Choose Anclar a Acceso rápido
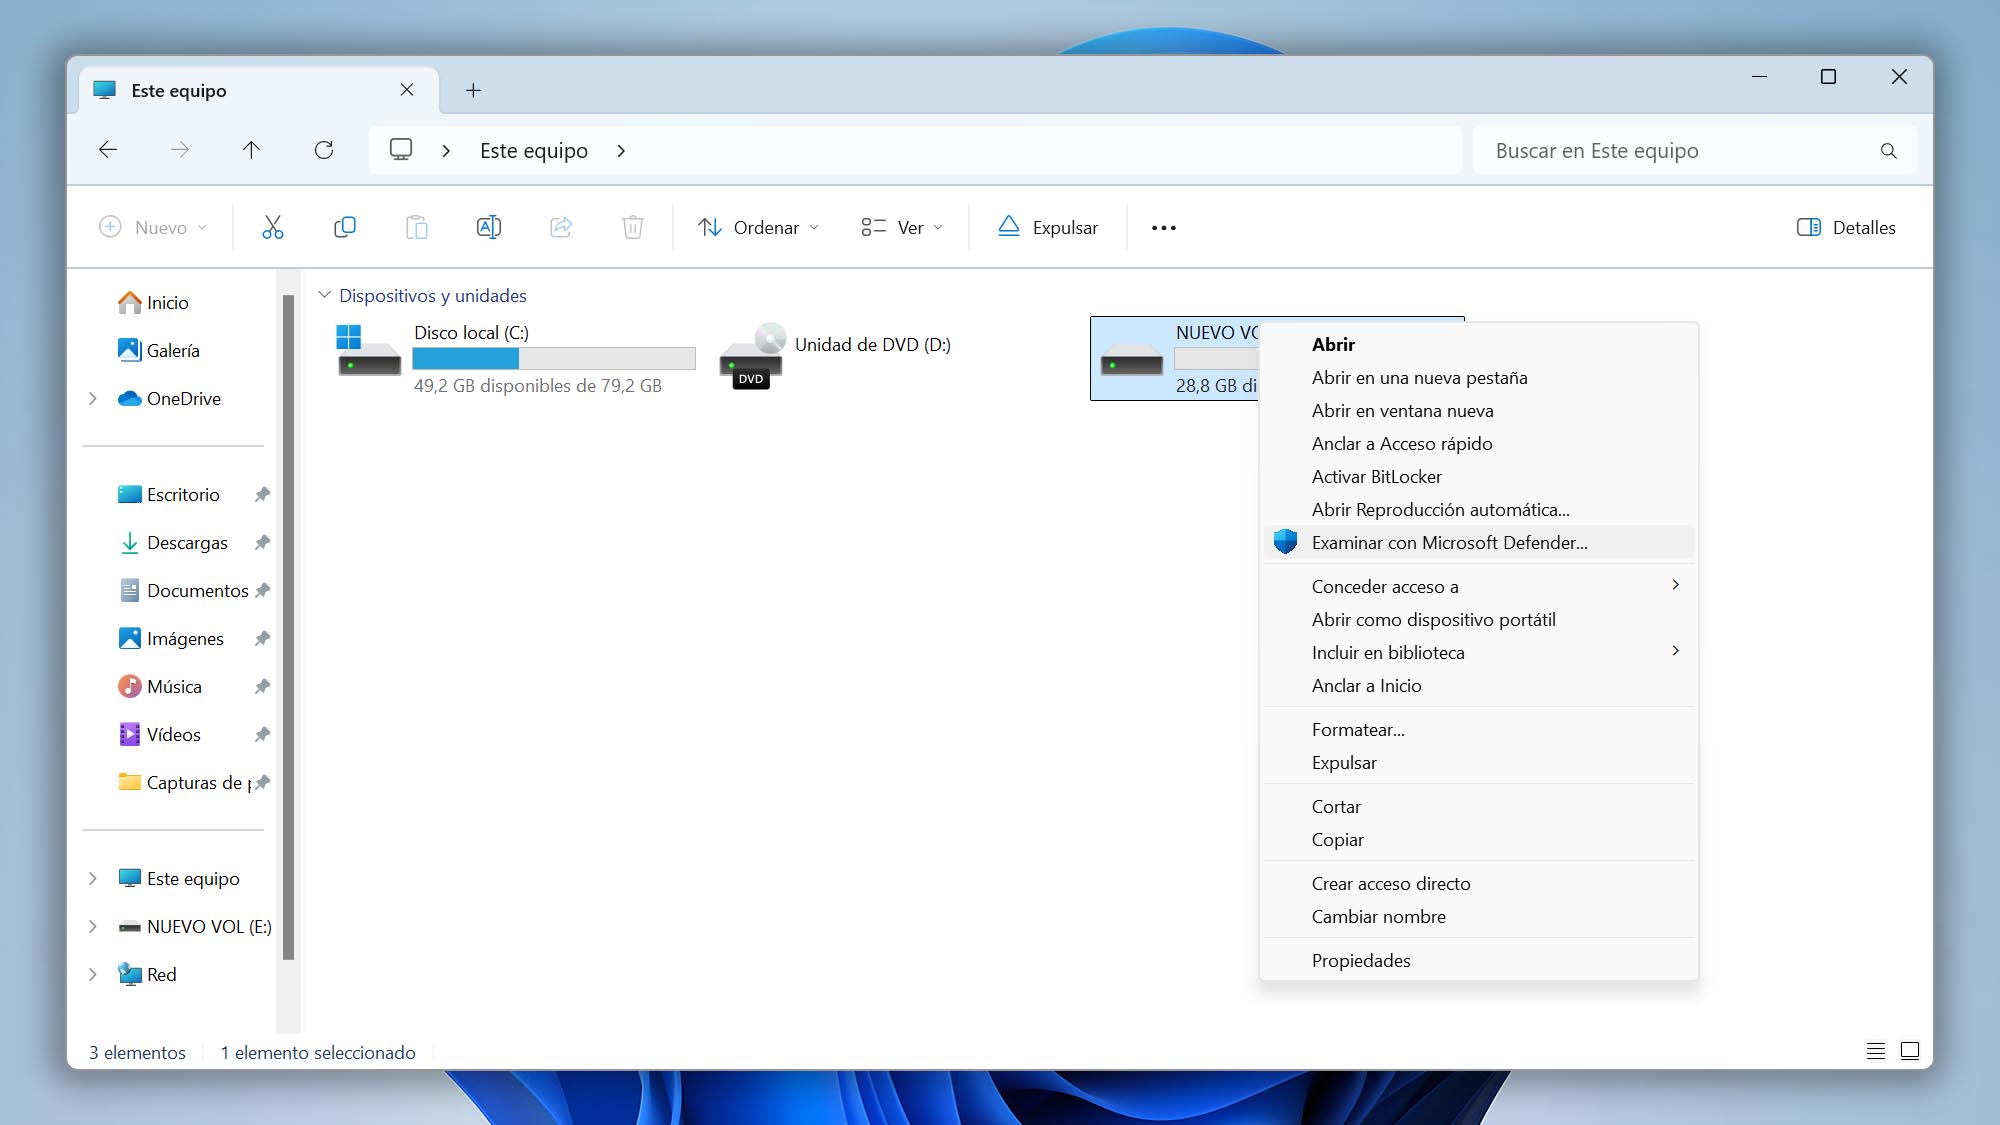The width and height of the screenshot is (2000, 1125). pyautogui.click(x=1479, y=443)
